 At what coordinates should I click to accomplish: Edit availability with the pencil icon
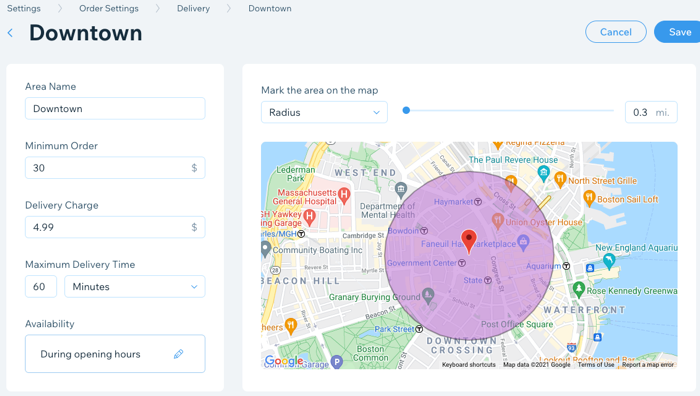coord(179,354)
